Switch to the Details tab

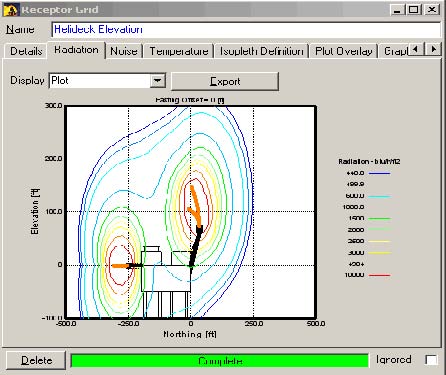(25, 51)
